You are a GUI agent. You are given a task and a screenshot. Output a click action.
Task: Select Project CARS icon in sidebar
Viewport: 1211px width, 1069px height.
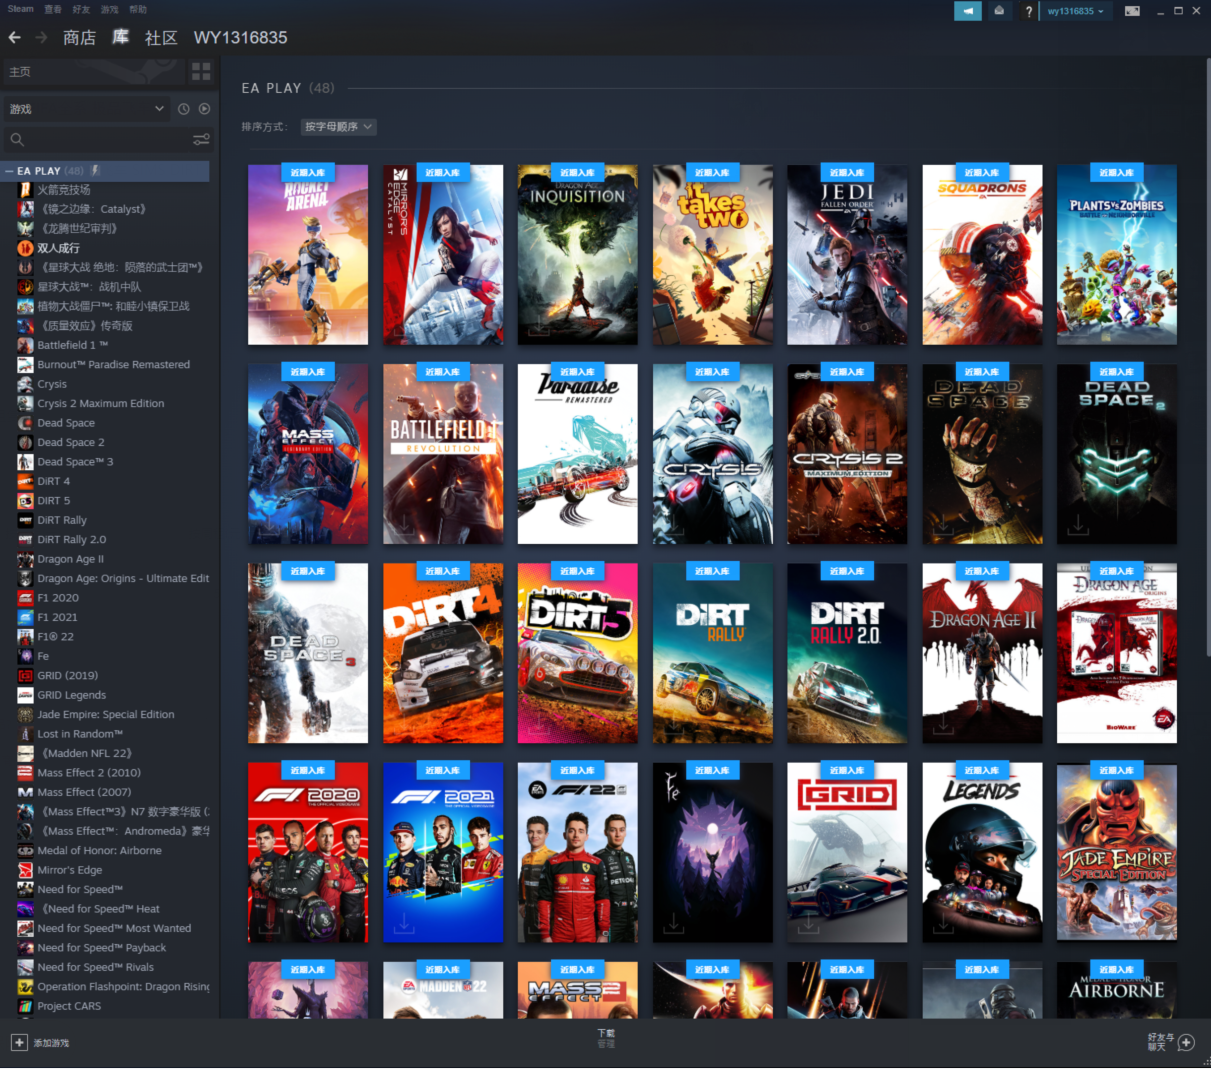pos(25,1006)
